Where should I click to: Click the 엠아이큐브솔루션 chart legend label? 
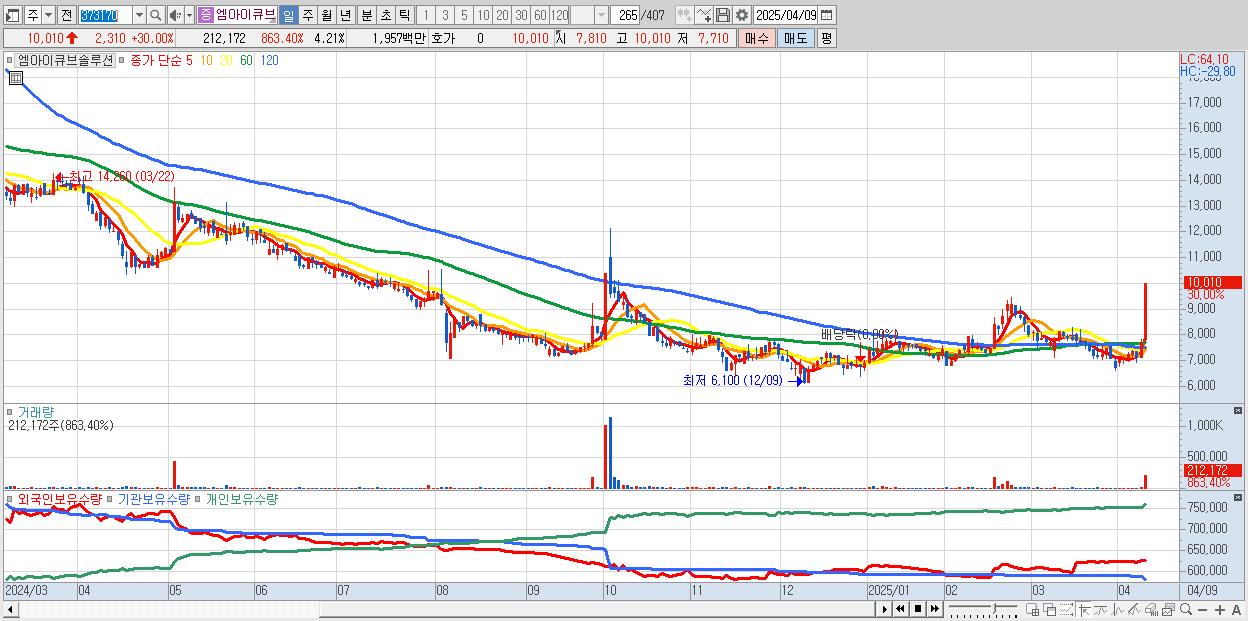(x=66, y=60)
